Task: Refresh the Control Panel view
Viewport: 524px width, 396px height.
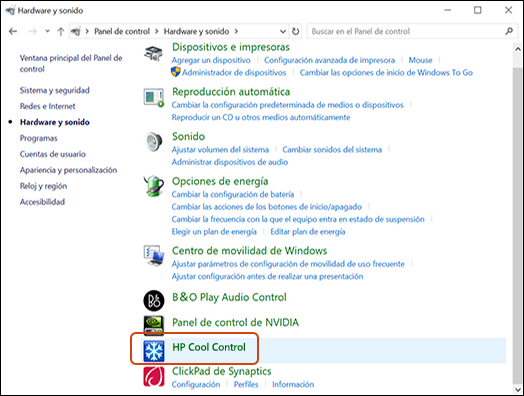Action: 295,31
